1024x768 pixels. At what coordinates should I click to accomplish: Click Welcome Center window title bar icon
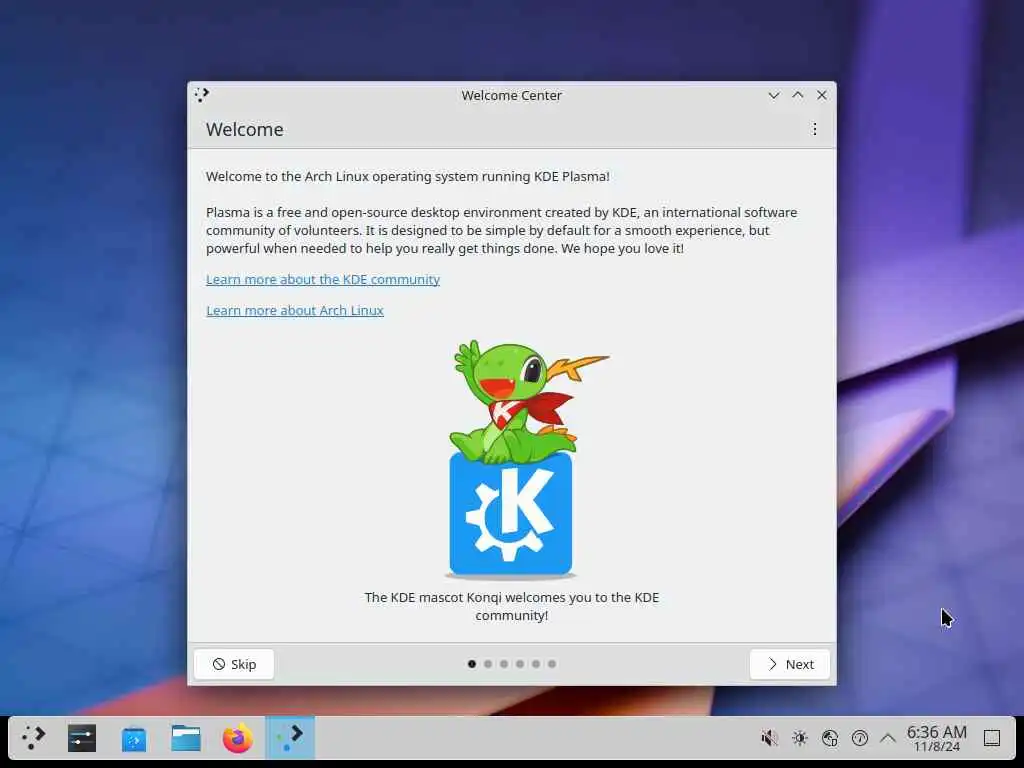(x=202, y=95)
